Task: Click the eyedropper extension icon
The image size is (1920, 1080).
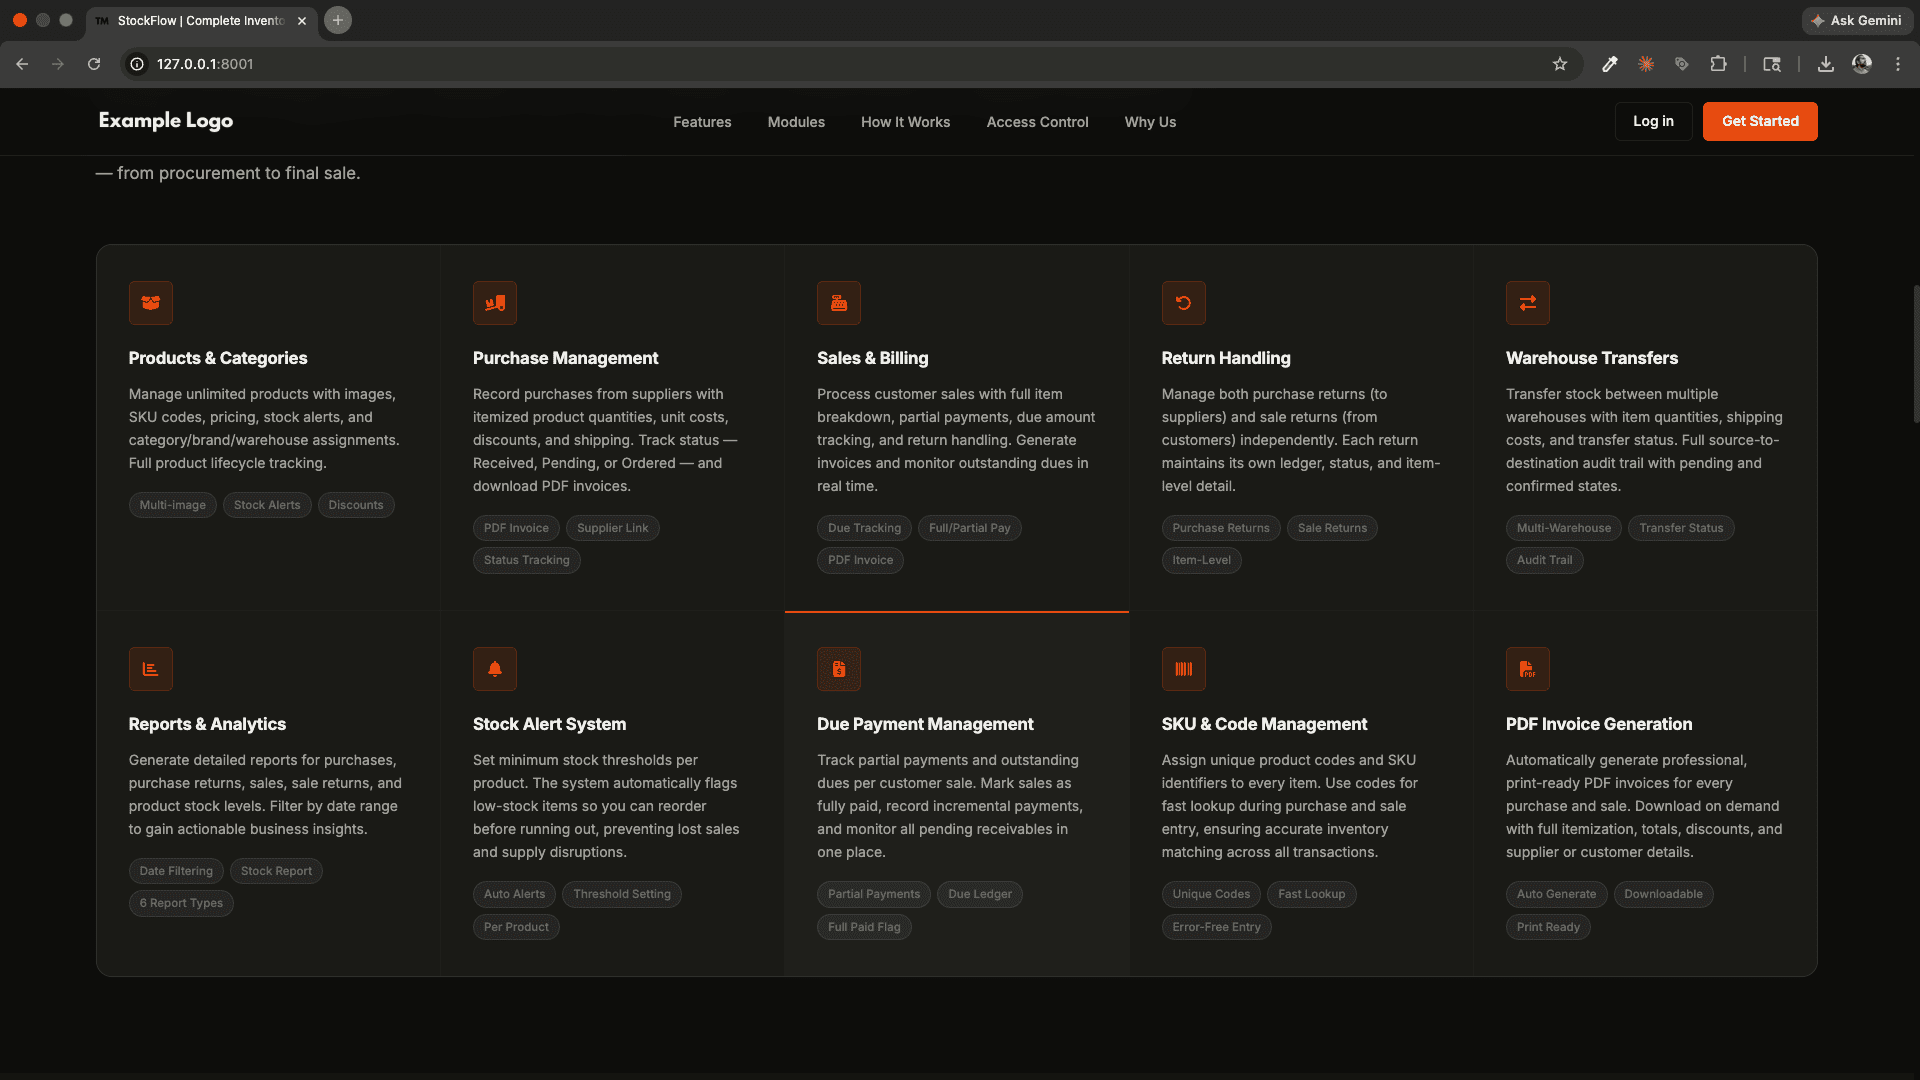Action: tap(1609, 64)
